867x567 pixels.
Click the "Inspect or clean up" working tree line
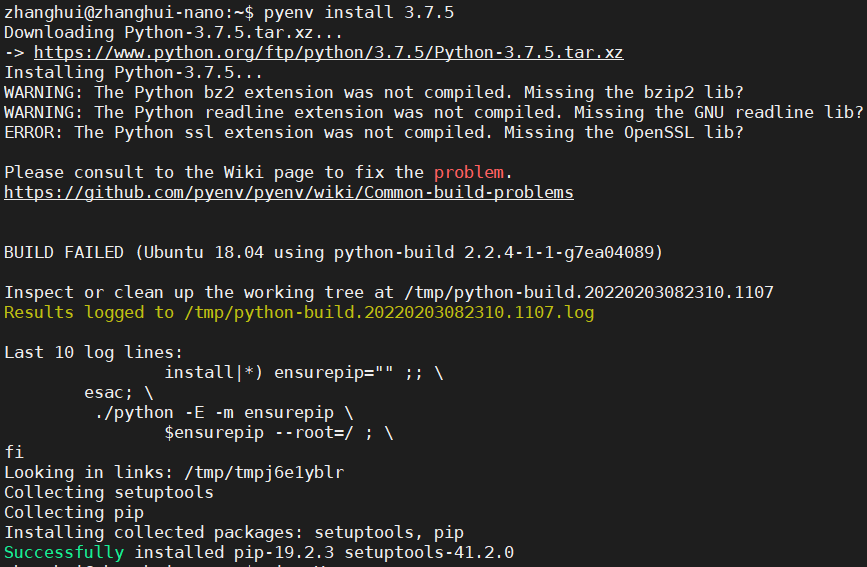click(x=389, y=292)
